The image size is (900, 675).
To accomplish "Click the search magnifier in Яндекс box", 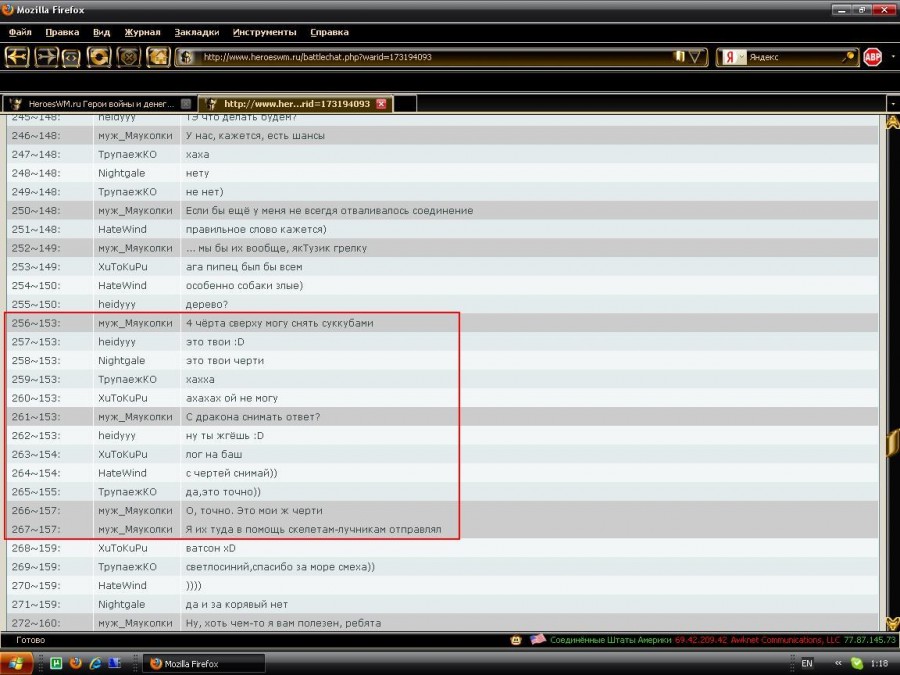I will coord(849,57).
